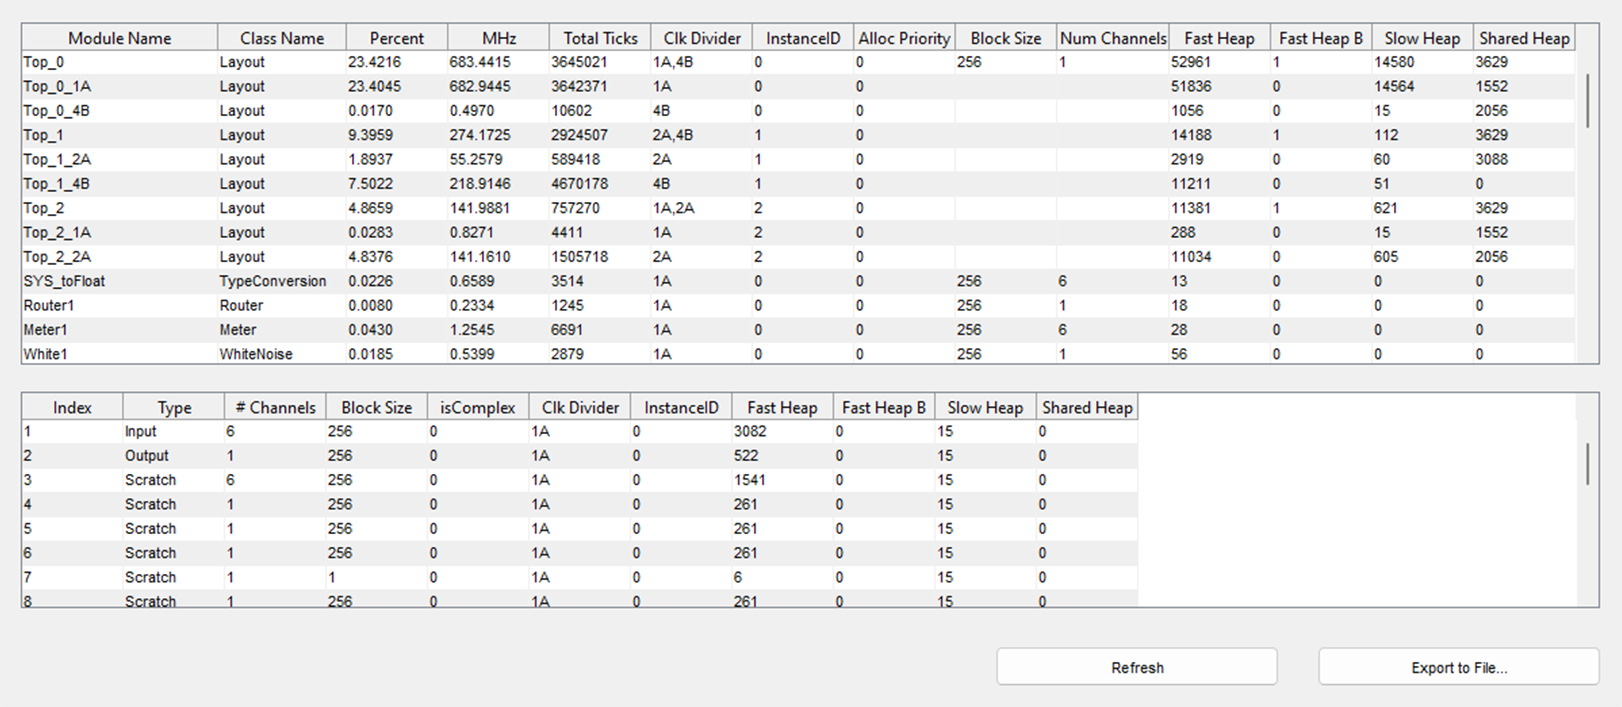Viewport: 1622px width, 707px height.
Task: Sort by the Module Name column header
Action: [x=119, y=38]
